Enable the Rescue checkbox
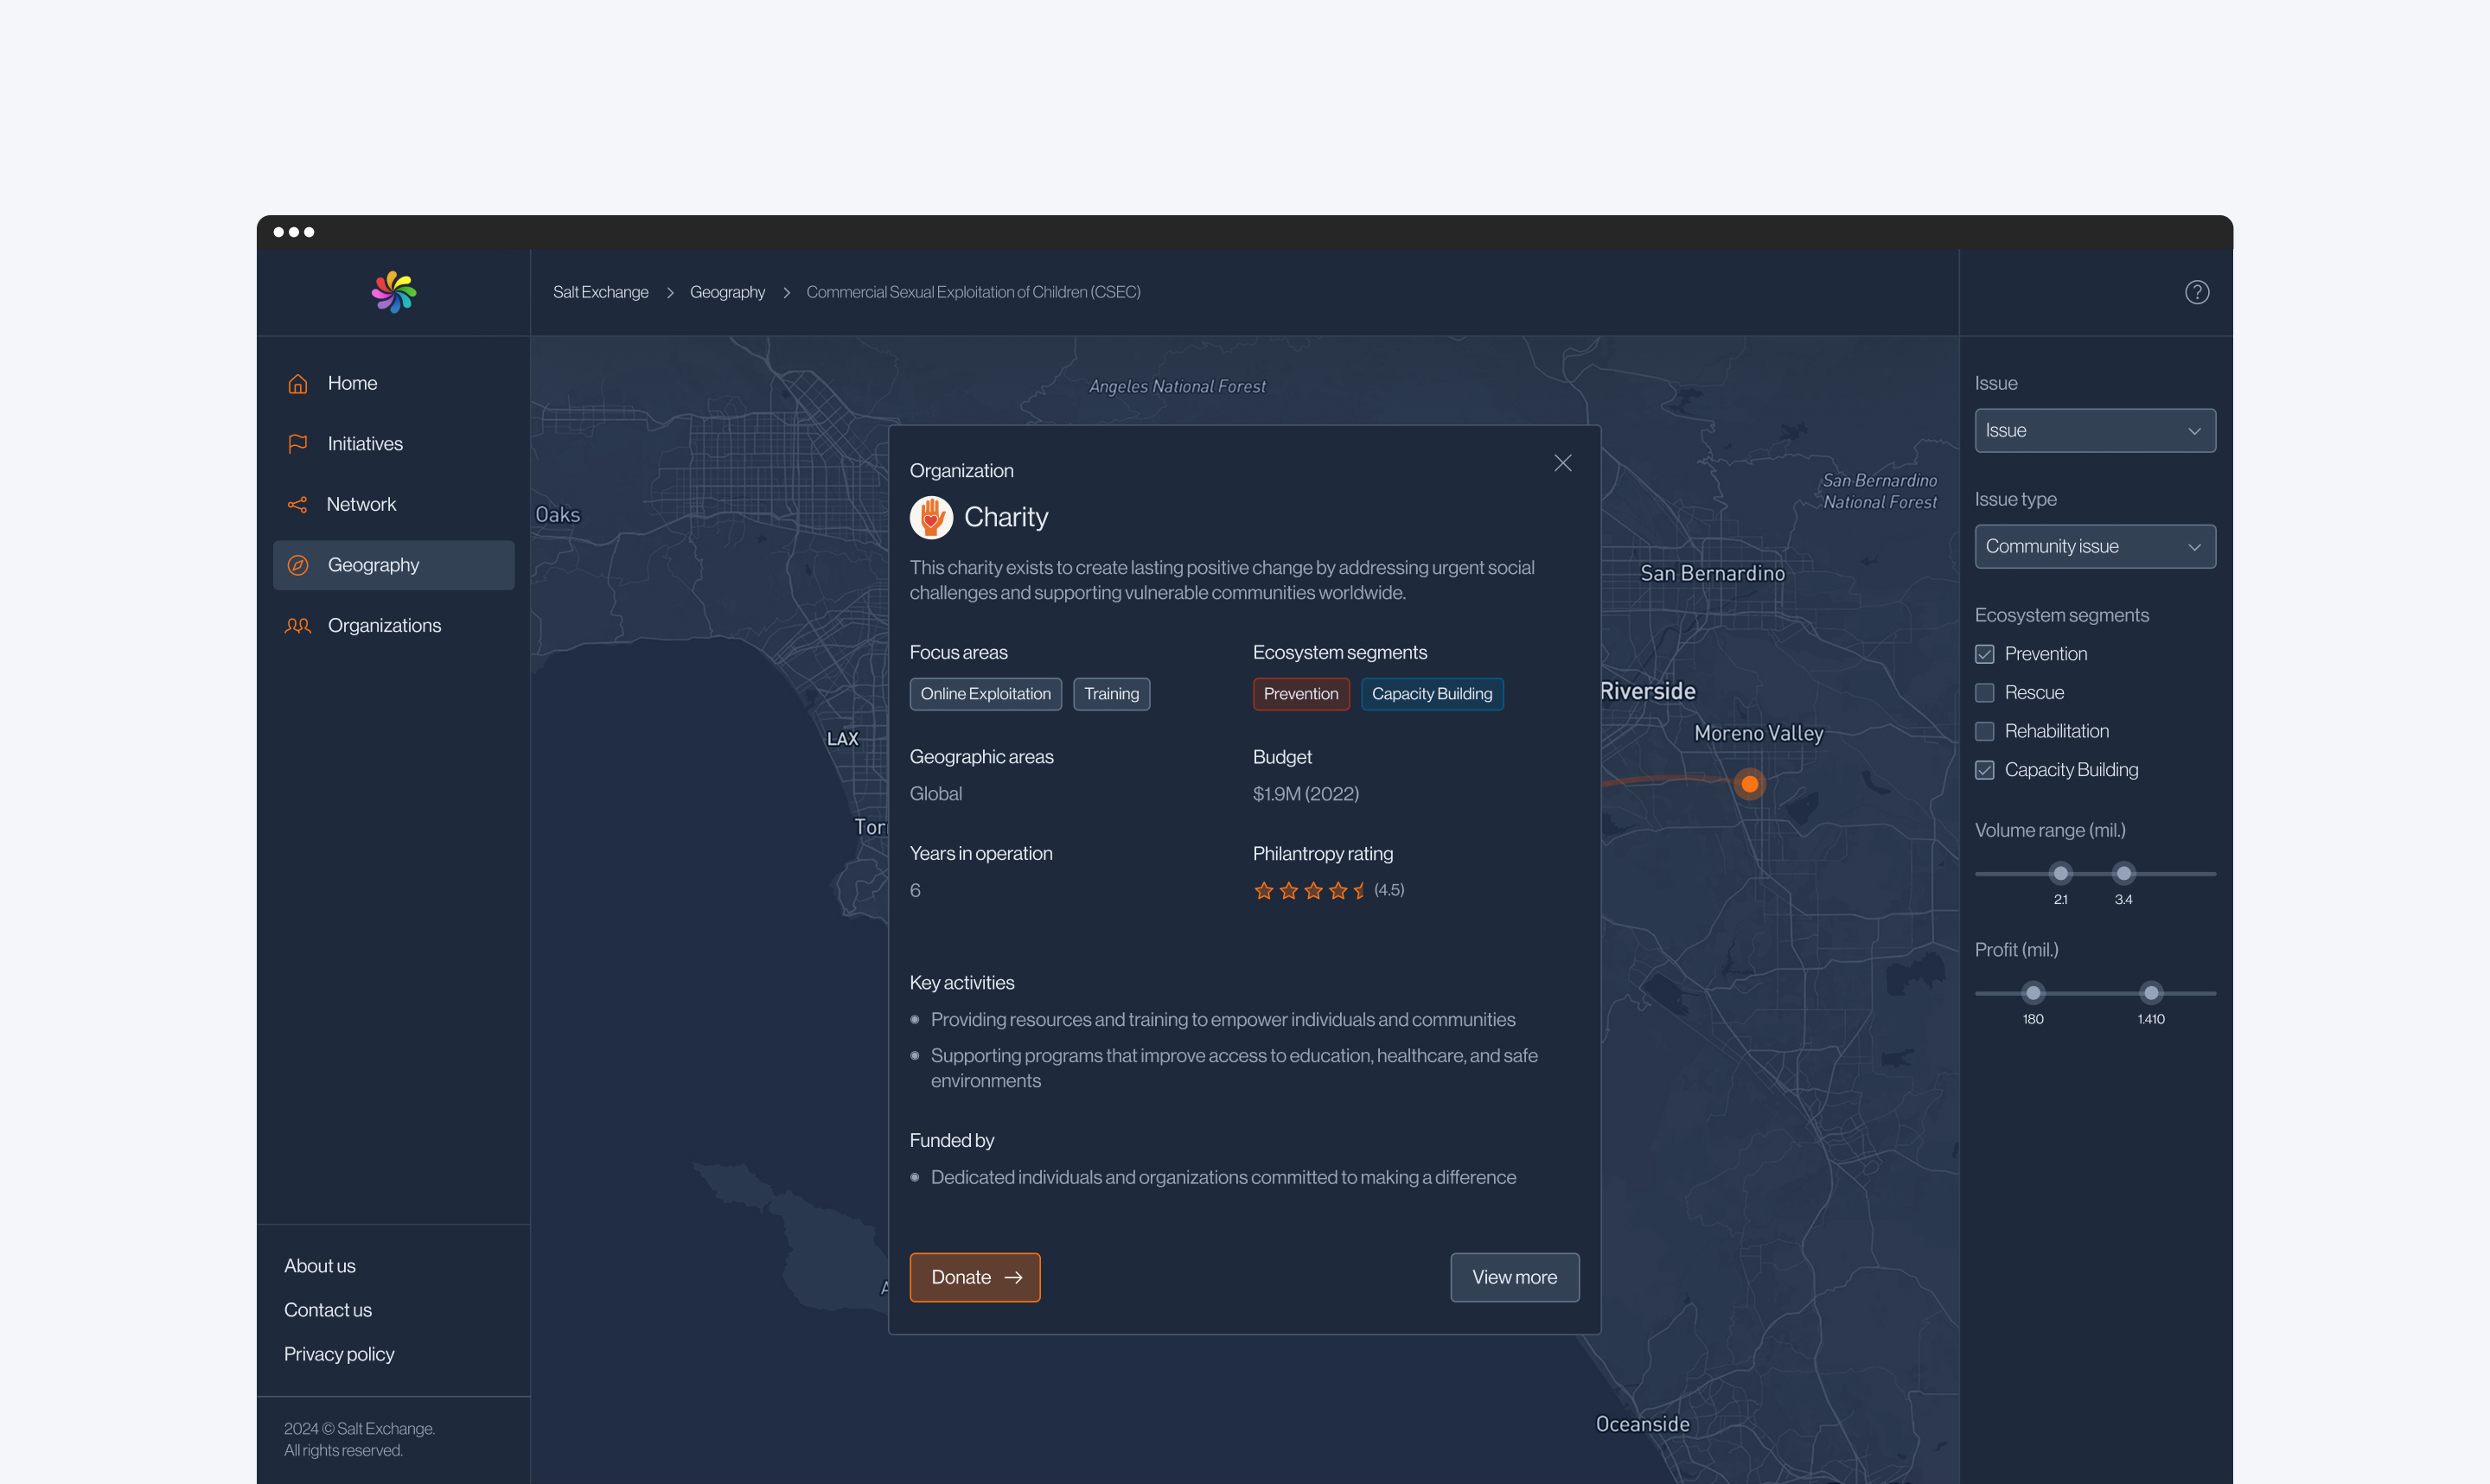2490x1484 pixels. (1985, 693)
